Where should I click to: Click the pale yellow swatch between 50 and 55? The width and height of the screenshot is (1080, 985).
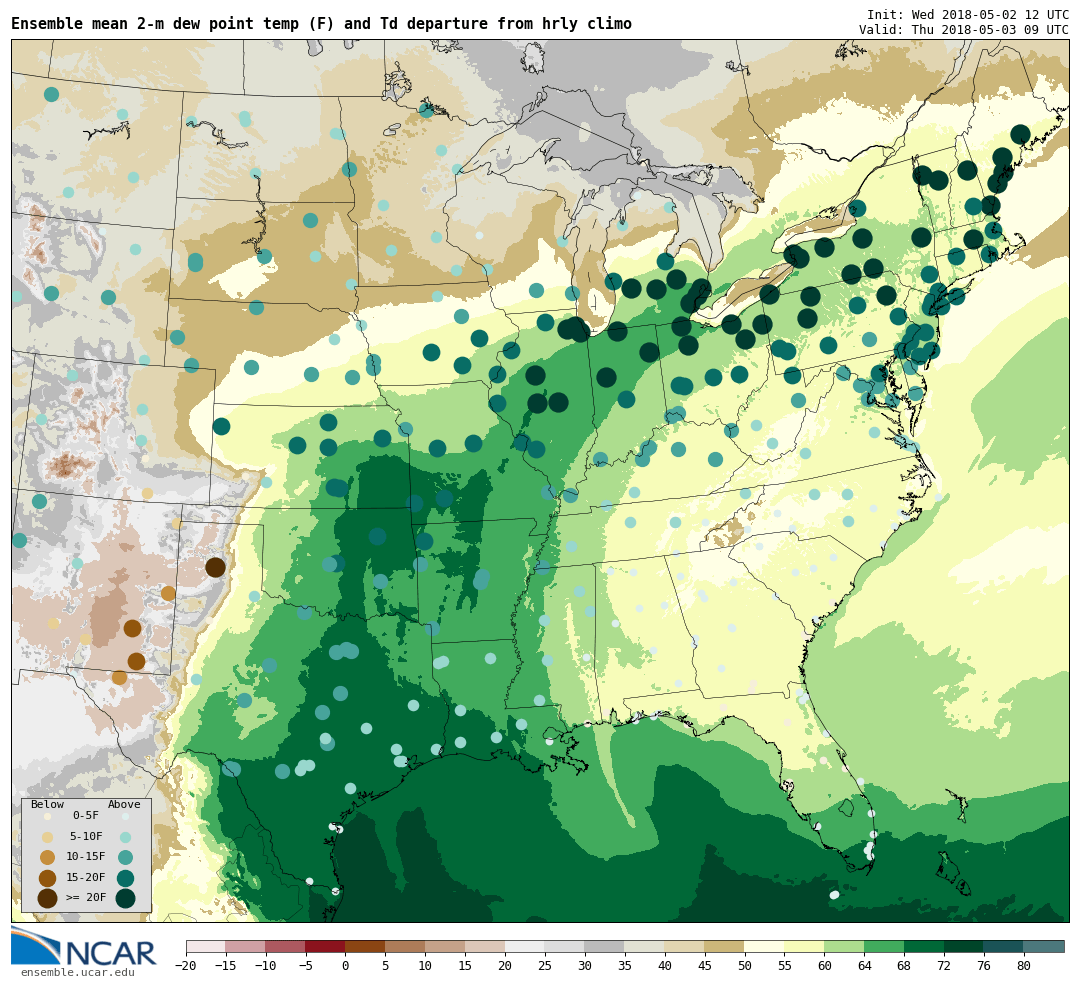pos(765,946)
